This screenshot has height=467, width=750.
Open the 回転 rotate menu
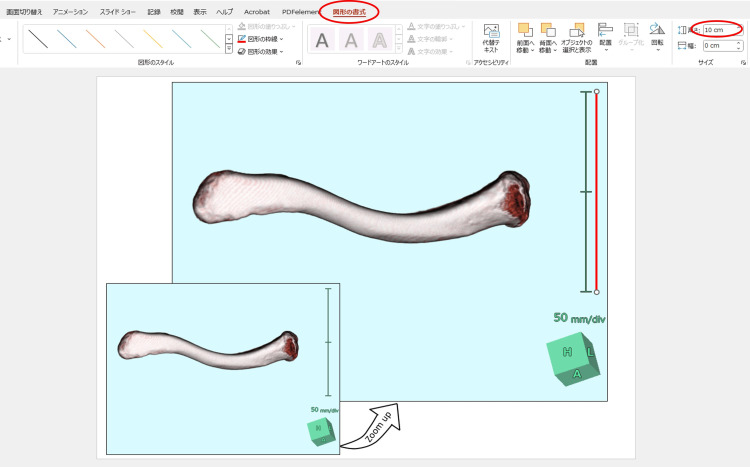[x=657, y=37]
